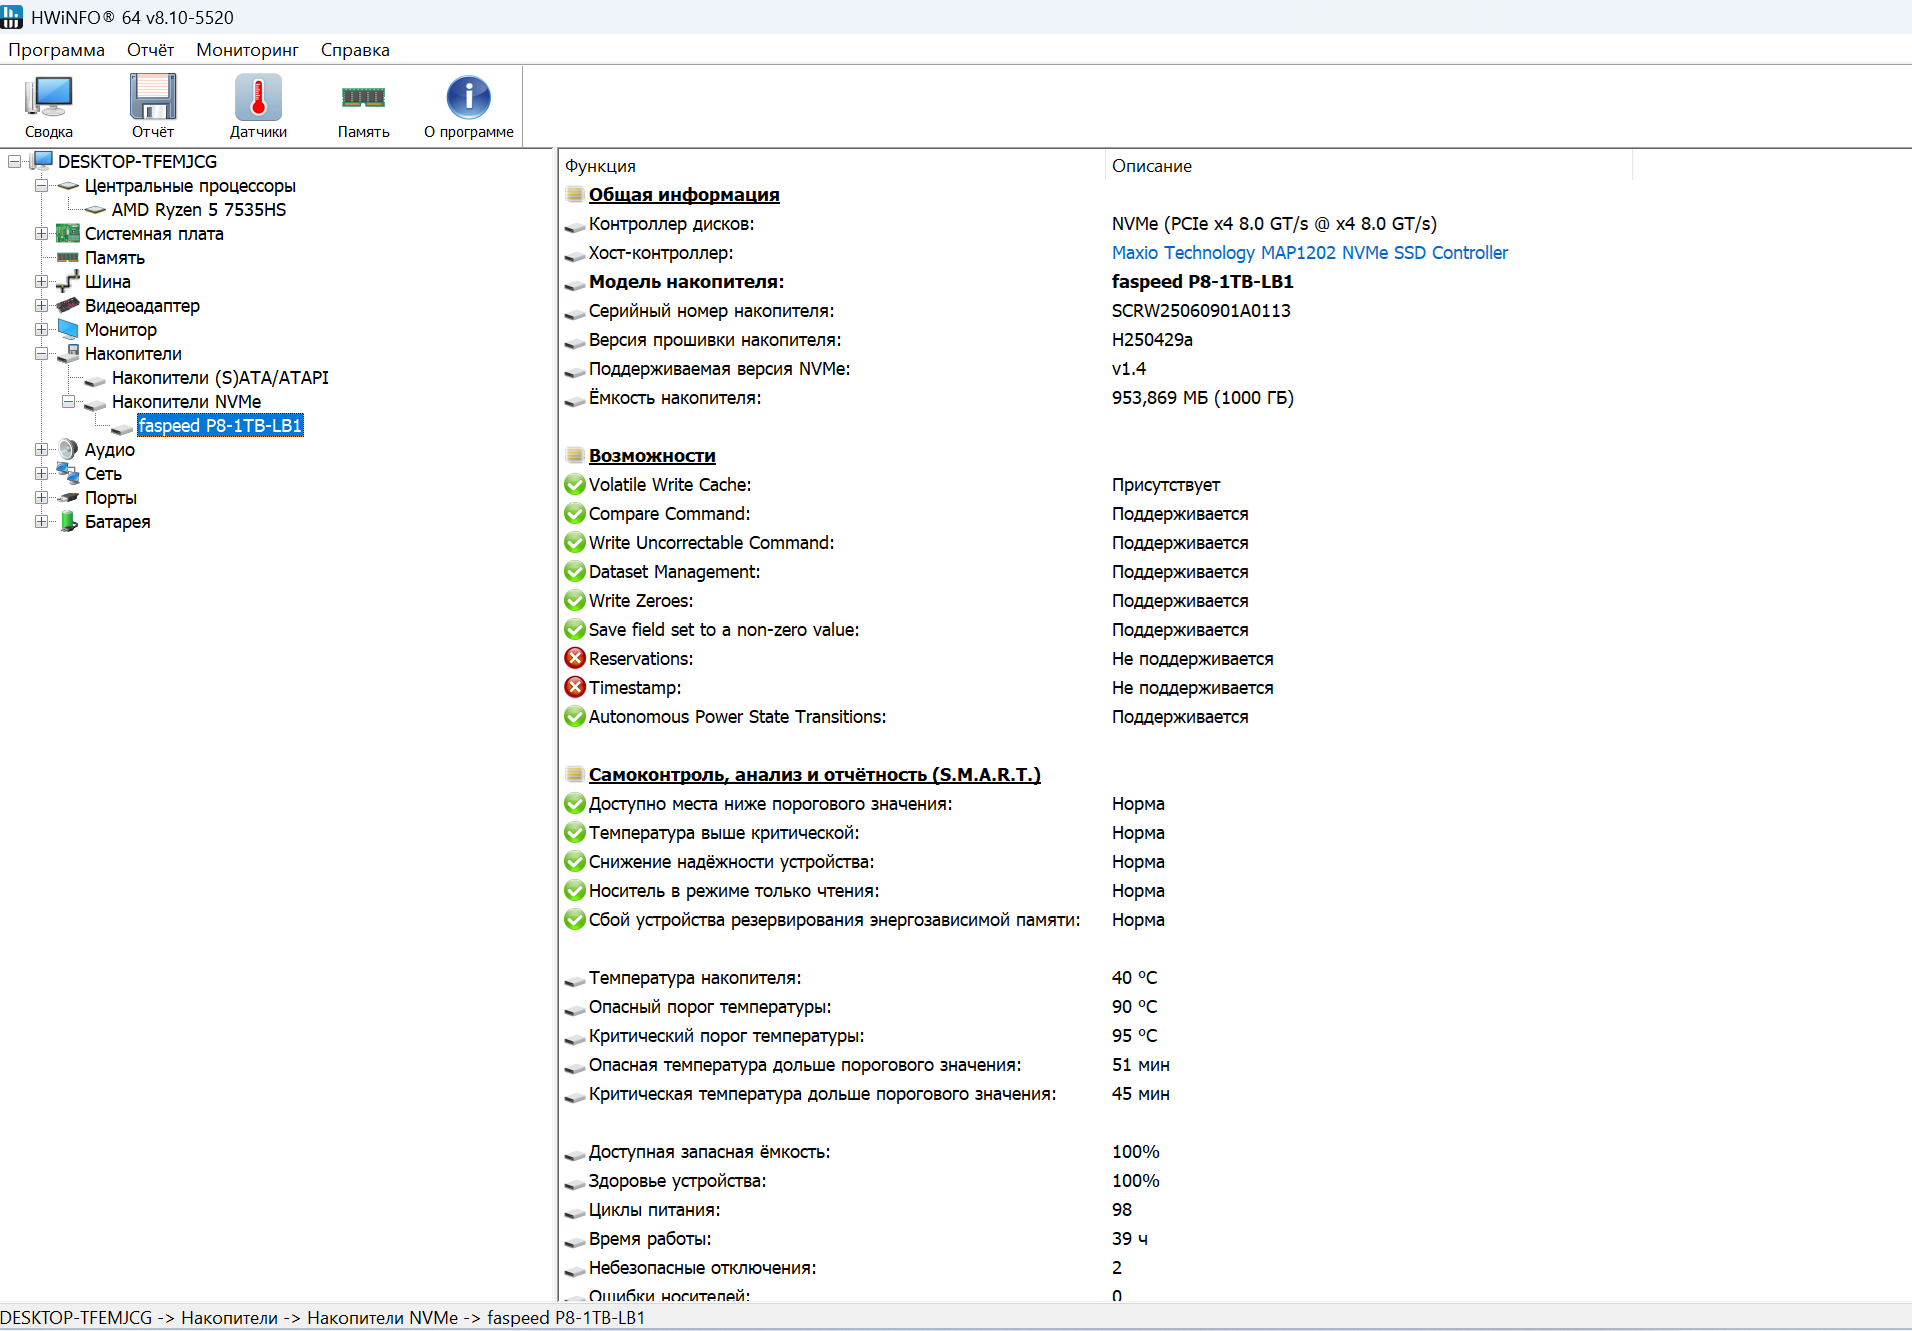Click the status bar path text
This screenshot has width=1912, height=1331.
[323, 1318]
